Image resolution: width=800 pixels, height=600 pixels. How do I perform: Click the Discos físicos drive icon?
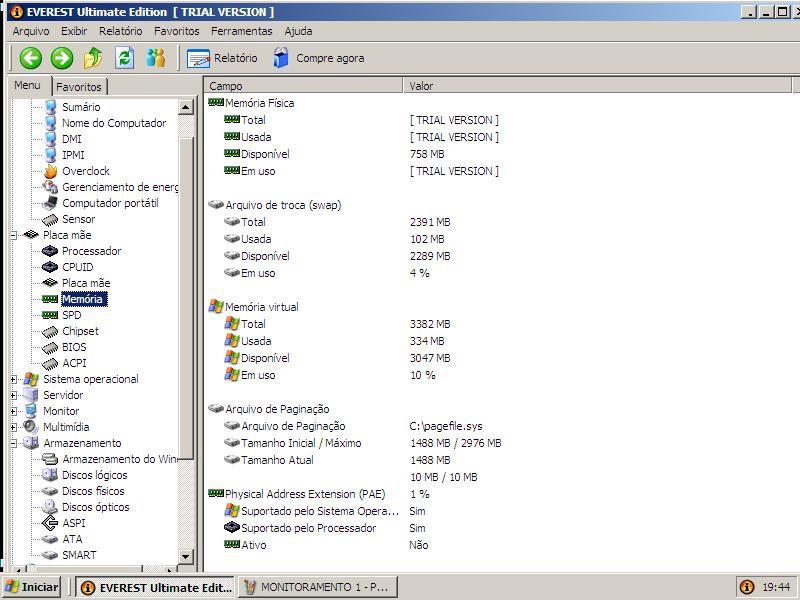(x=50, y=491)
